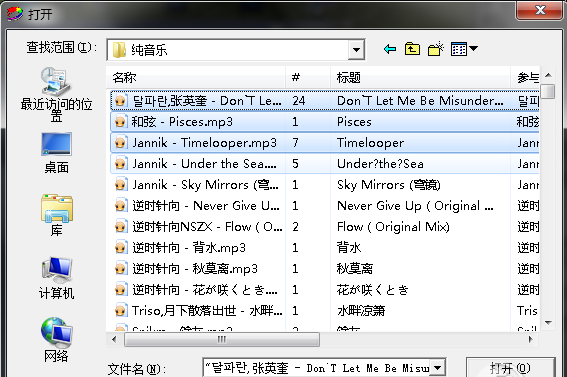Select file 逆时针向 - Never Give Up
This screenshot has width=567, height=377.
[206, 206]
